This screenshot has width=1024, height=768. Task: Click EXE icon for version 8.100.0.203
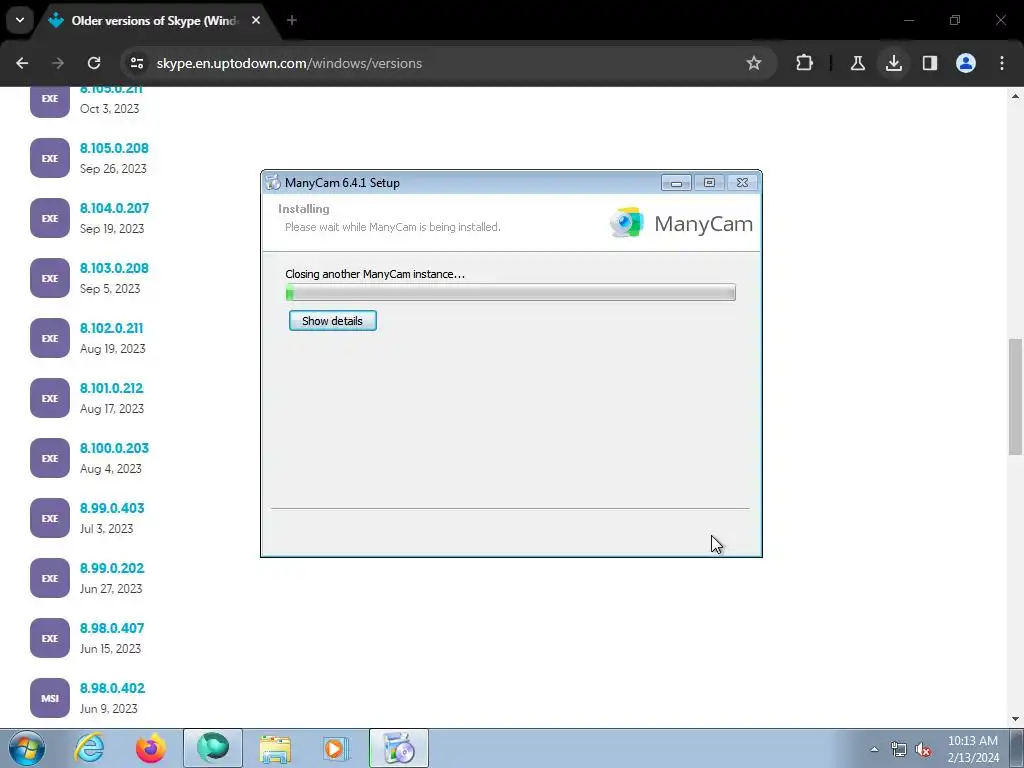tap(50, 458)
